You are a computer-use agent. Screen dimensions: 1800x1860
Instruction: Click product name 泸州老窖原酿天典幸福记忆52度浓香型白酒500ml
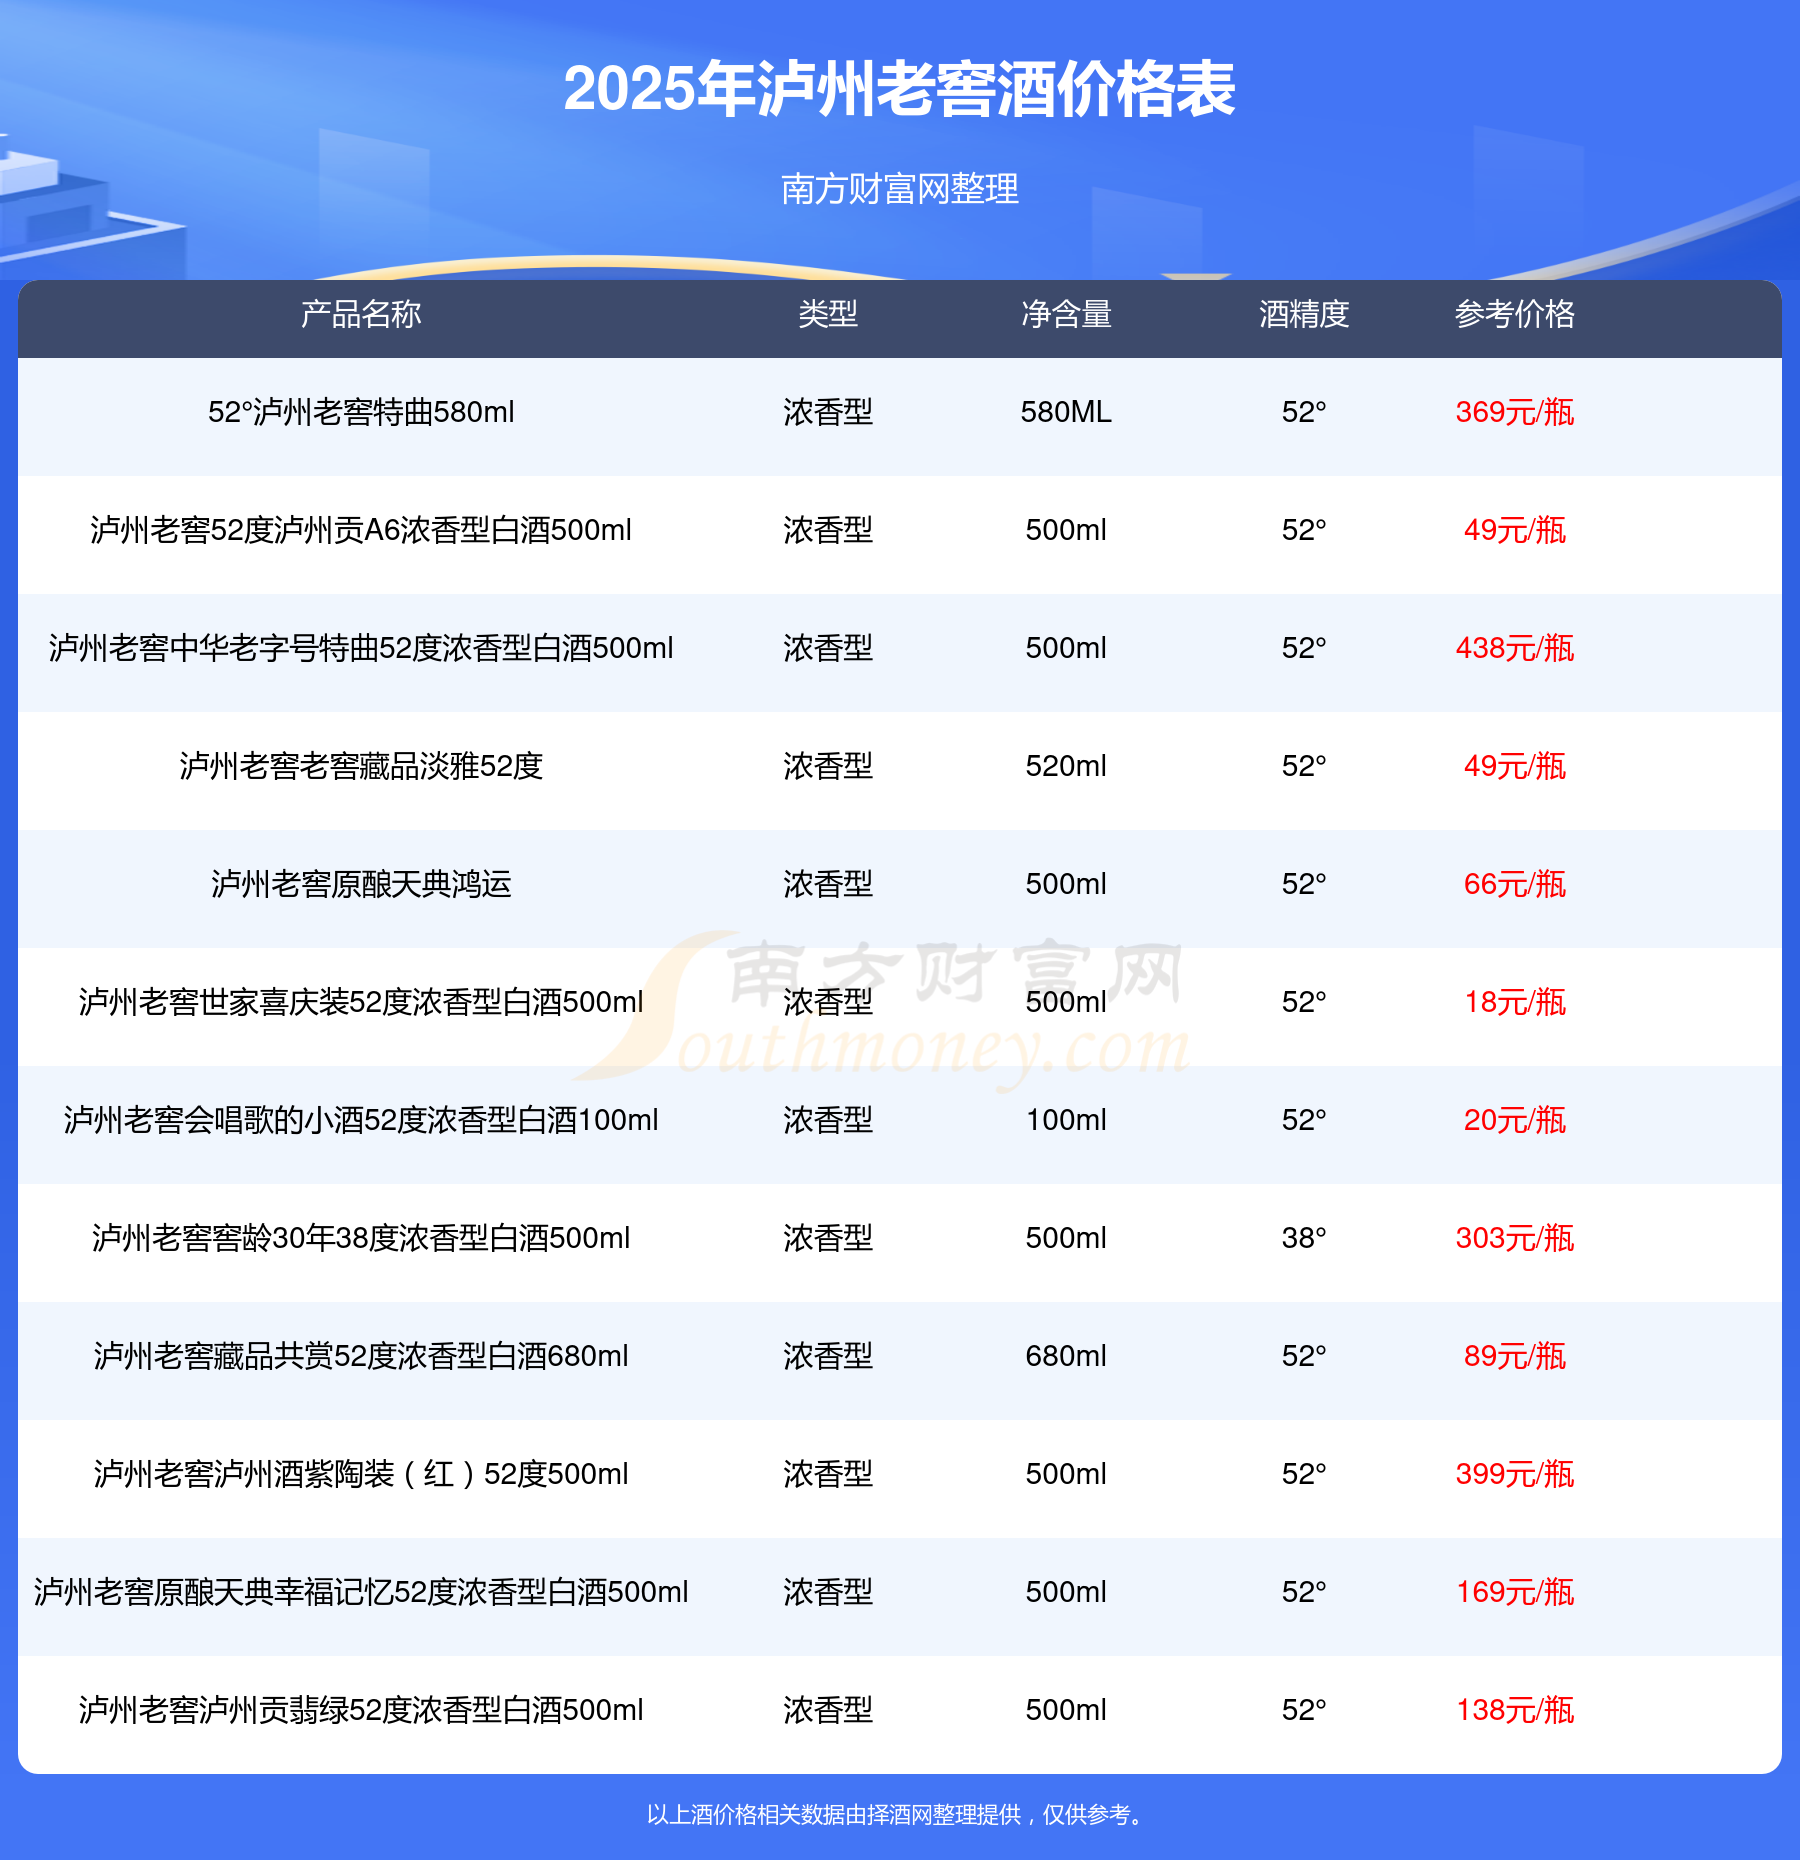point(361,1592)
